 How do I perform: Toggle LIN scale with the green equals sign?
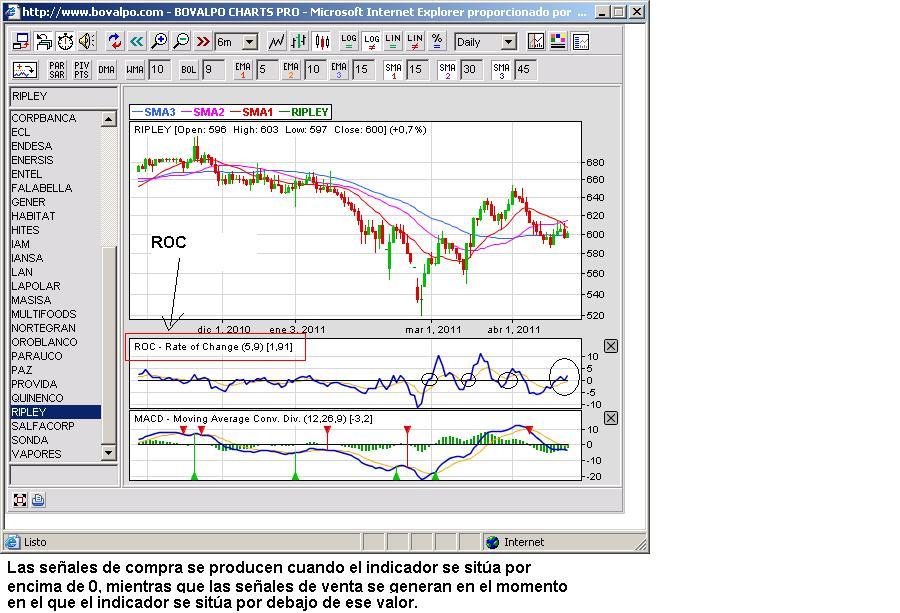point(393,41)
